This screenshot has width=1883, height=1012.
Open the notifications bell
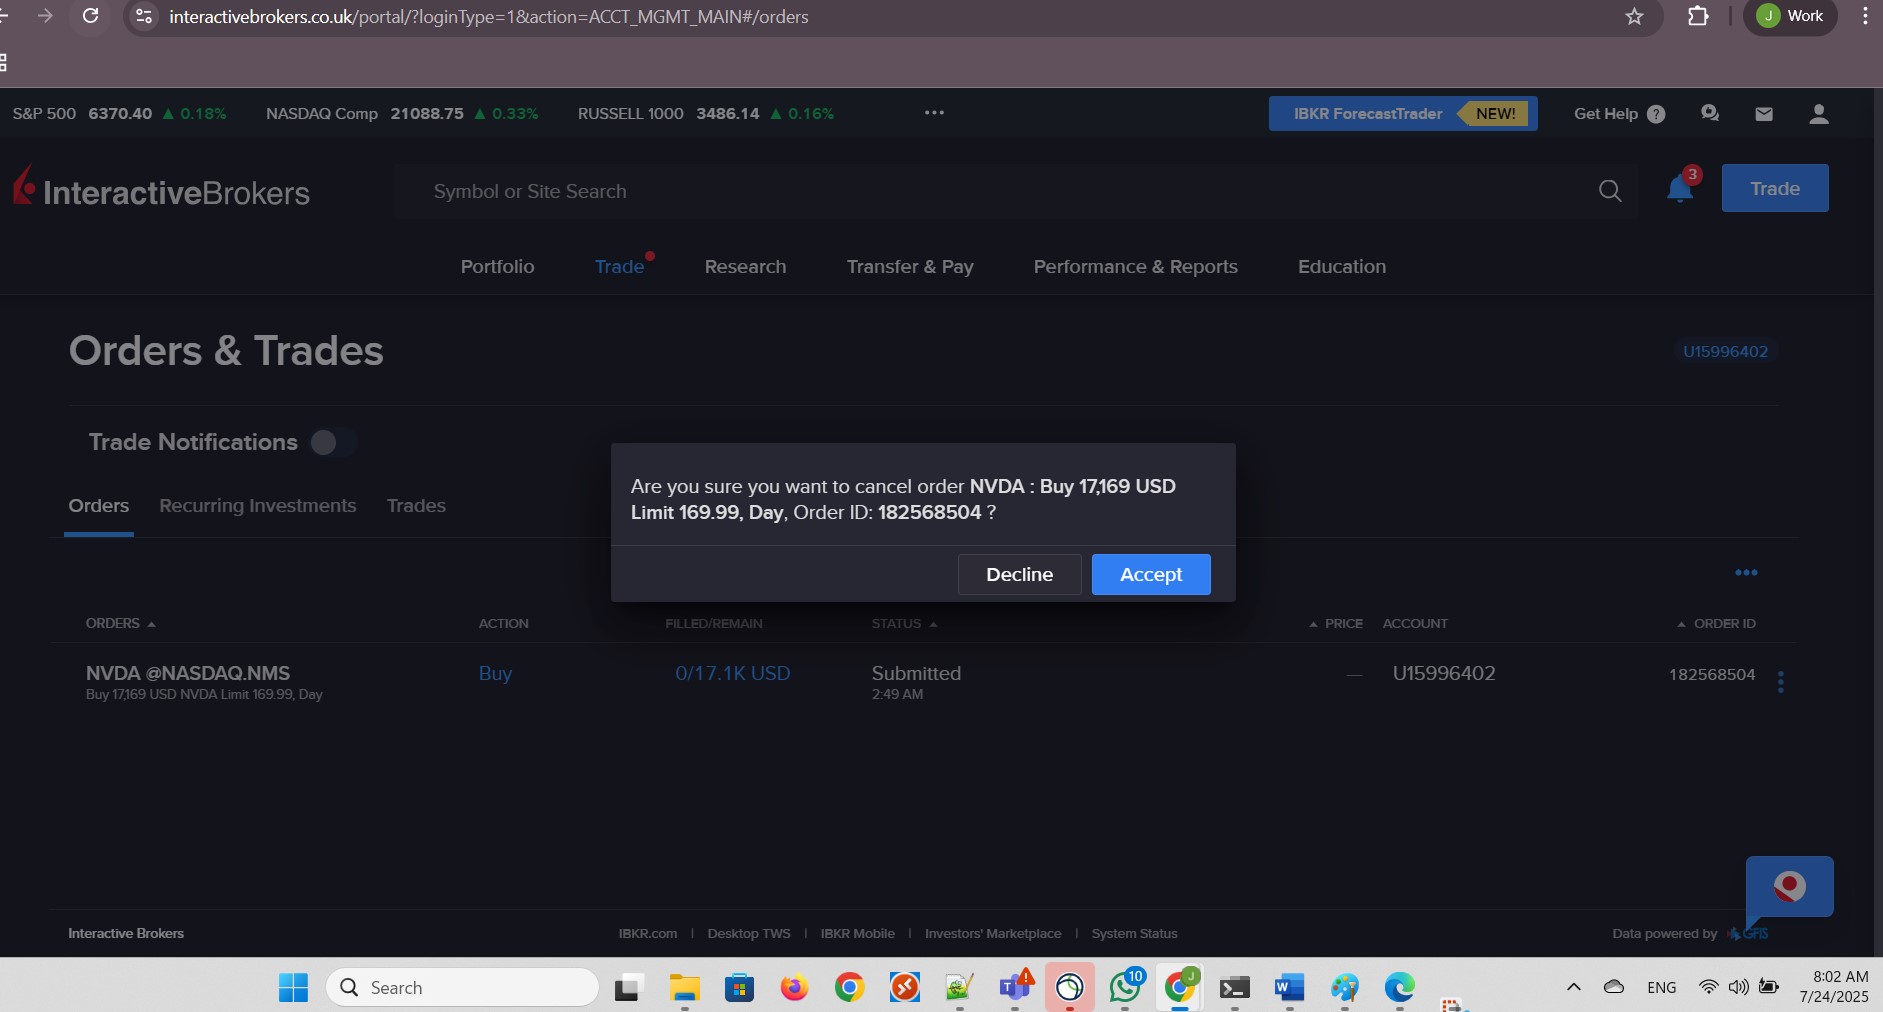pyautogui.click(x=1680, y=188)
